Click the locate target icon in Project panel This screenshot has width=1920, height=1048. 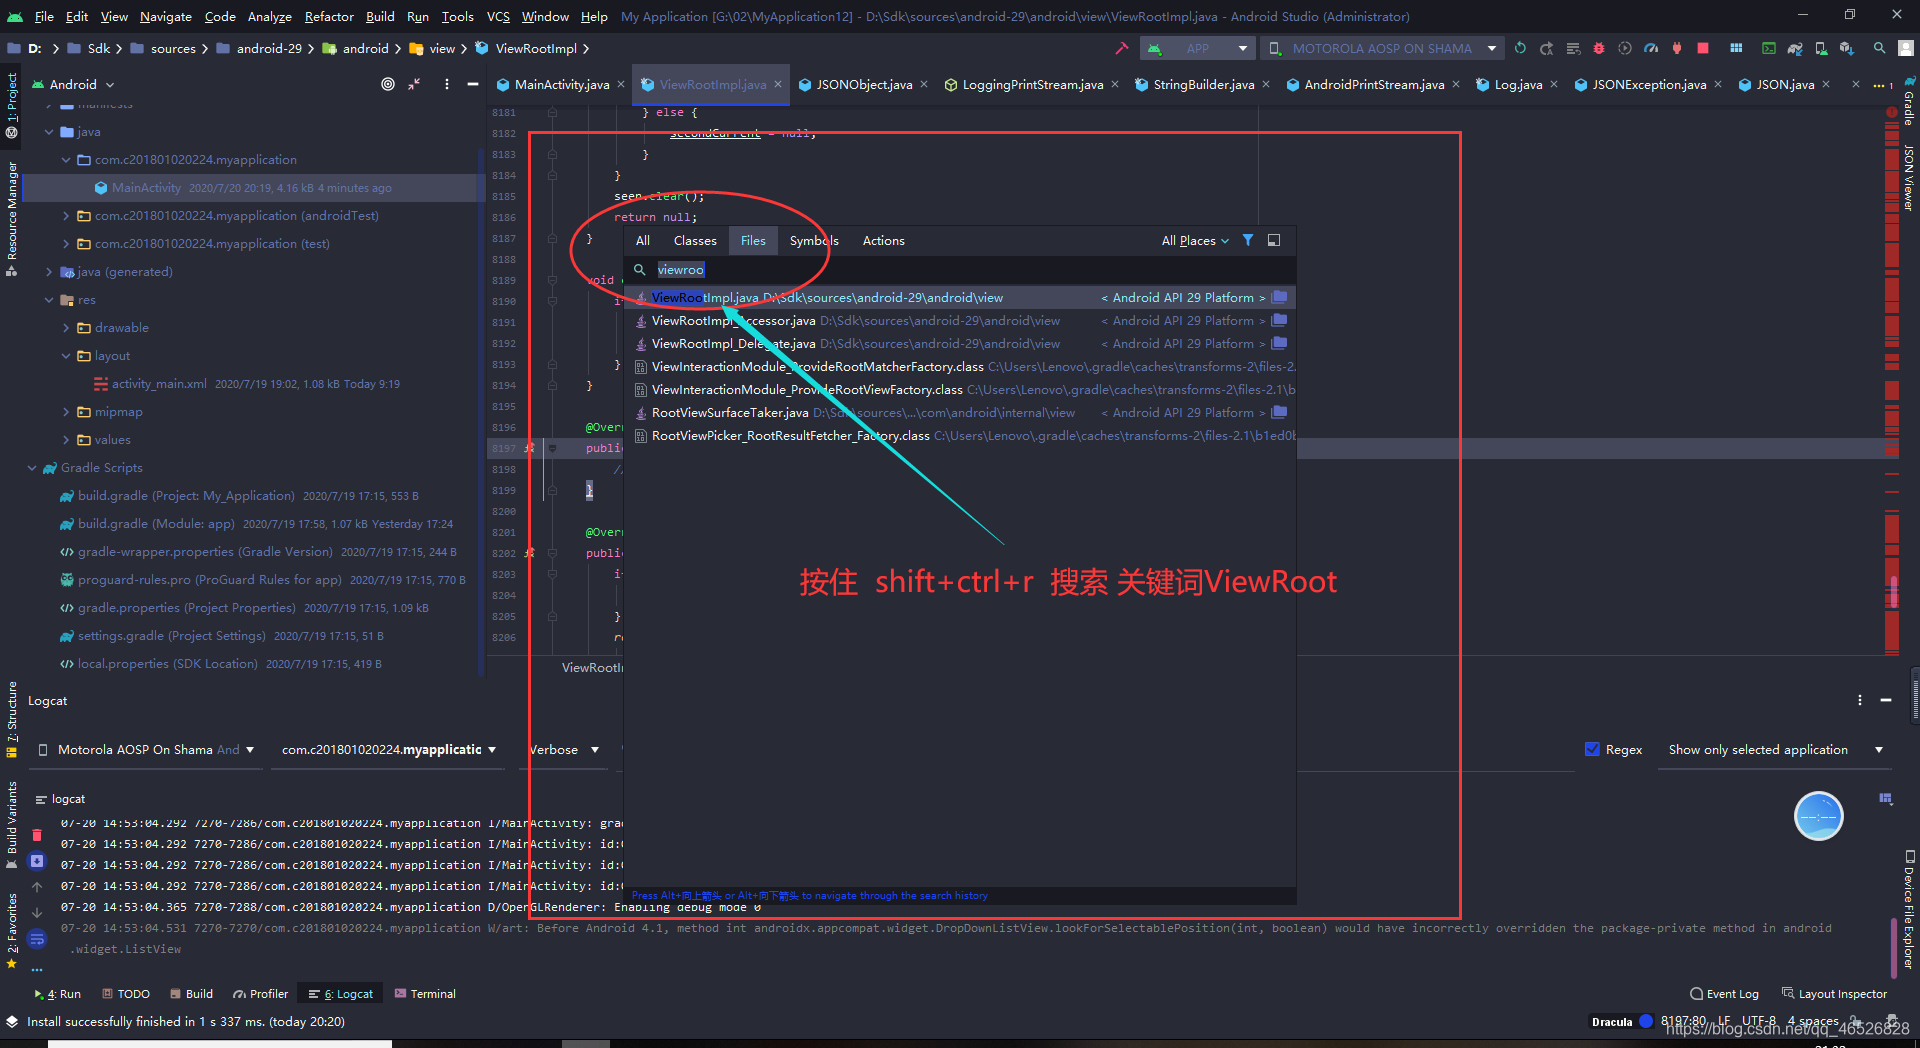(x=388, y=84)
